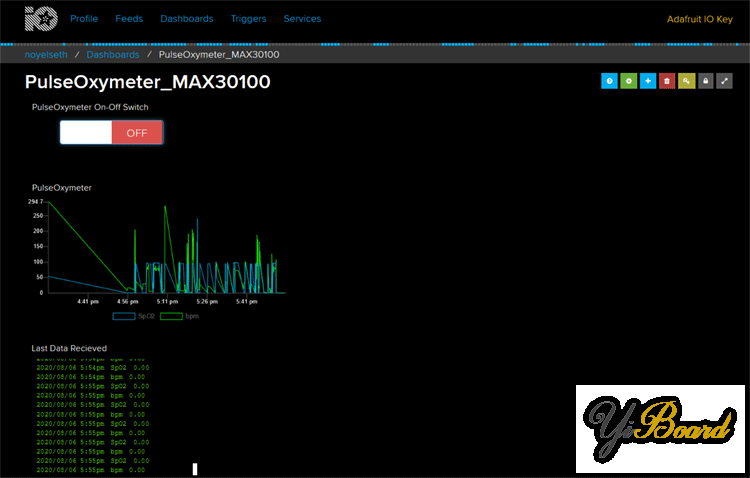Click the 5:11 pm x-axis label
750x478 pixels.
(167, 301)
